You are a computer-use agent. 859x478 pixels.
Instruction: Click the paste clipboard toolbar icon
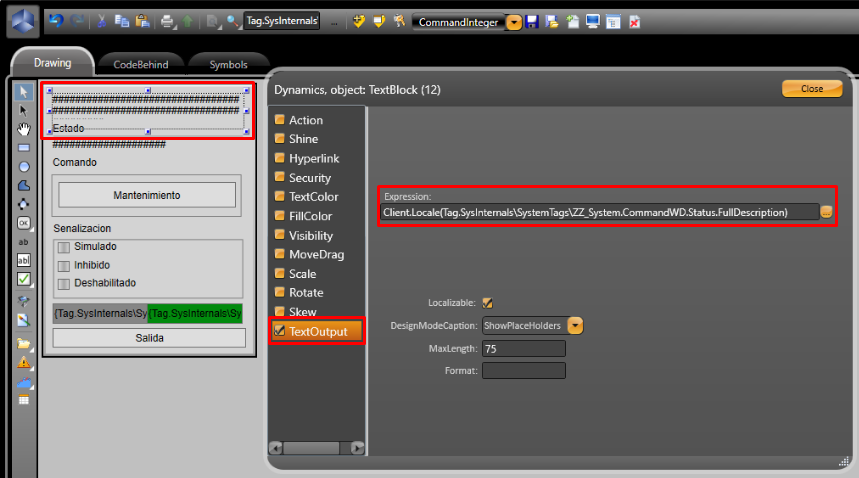coord(141,21)
